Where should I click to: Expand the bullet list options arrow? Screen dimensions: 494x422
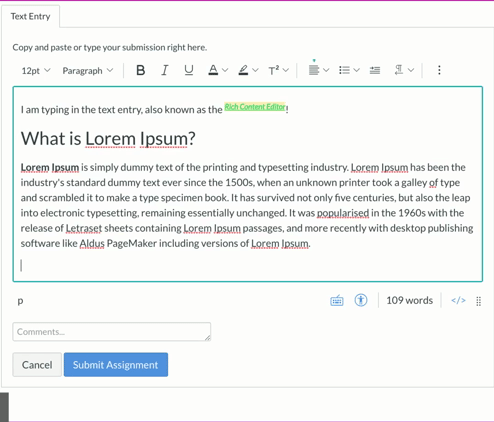coord(357,70)
